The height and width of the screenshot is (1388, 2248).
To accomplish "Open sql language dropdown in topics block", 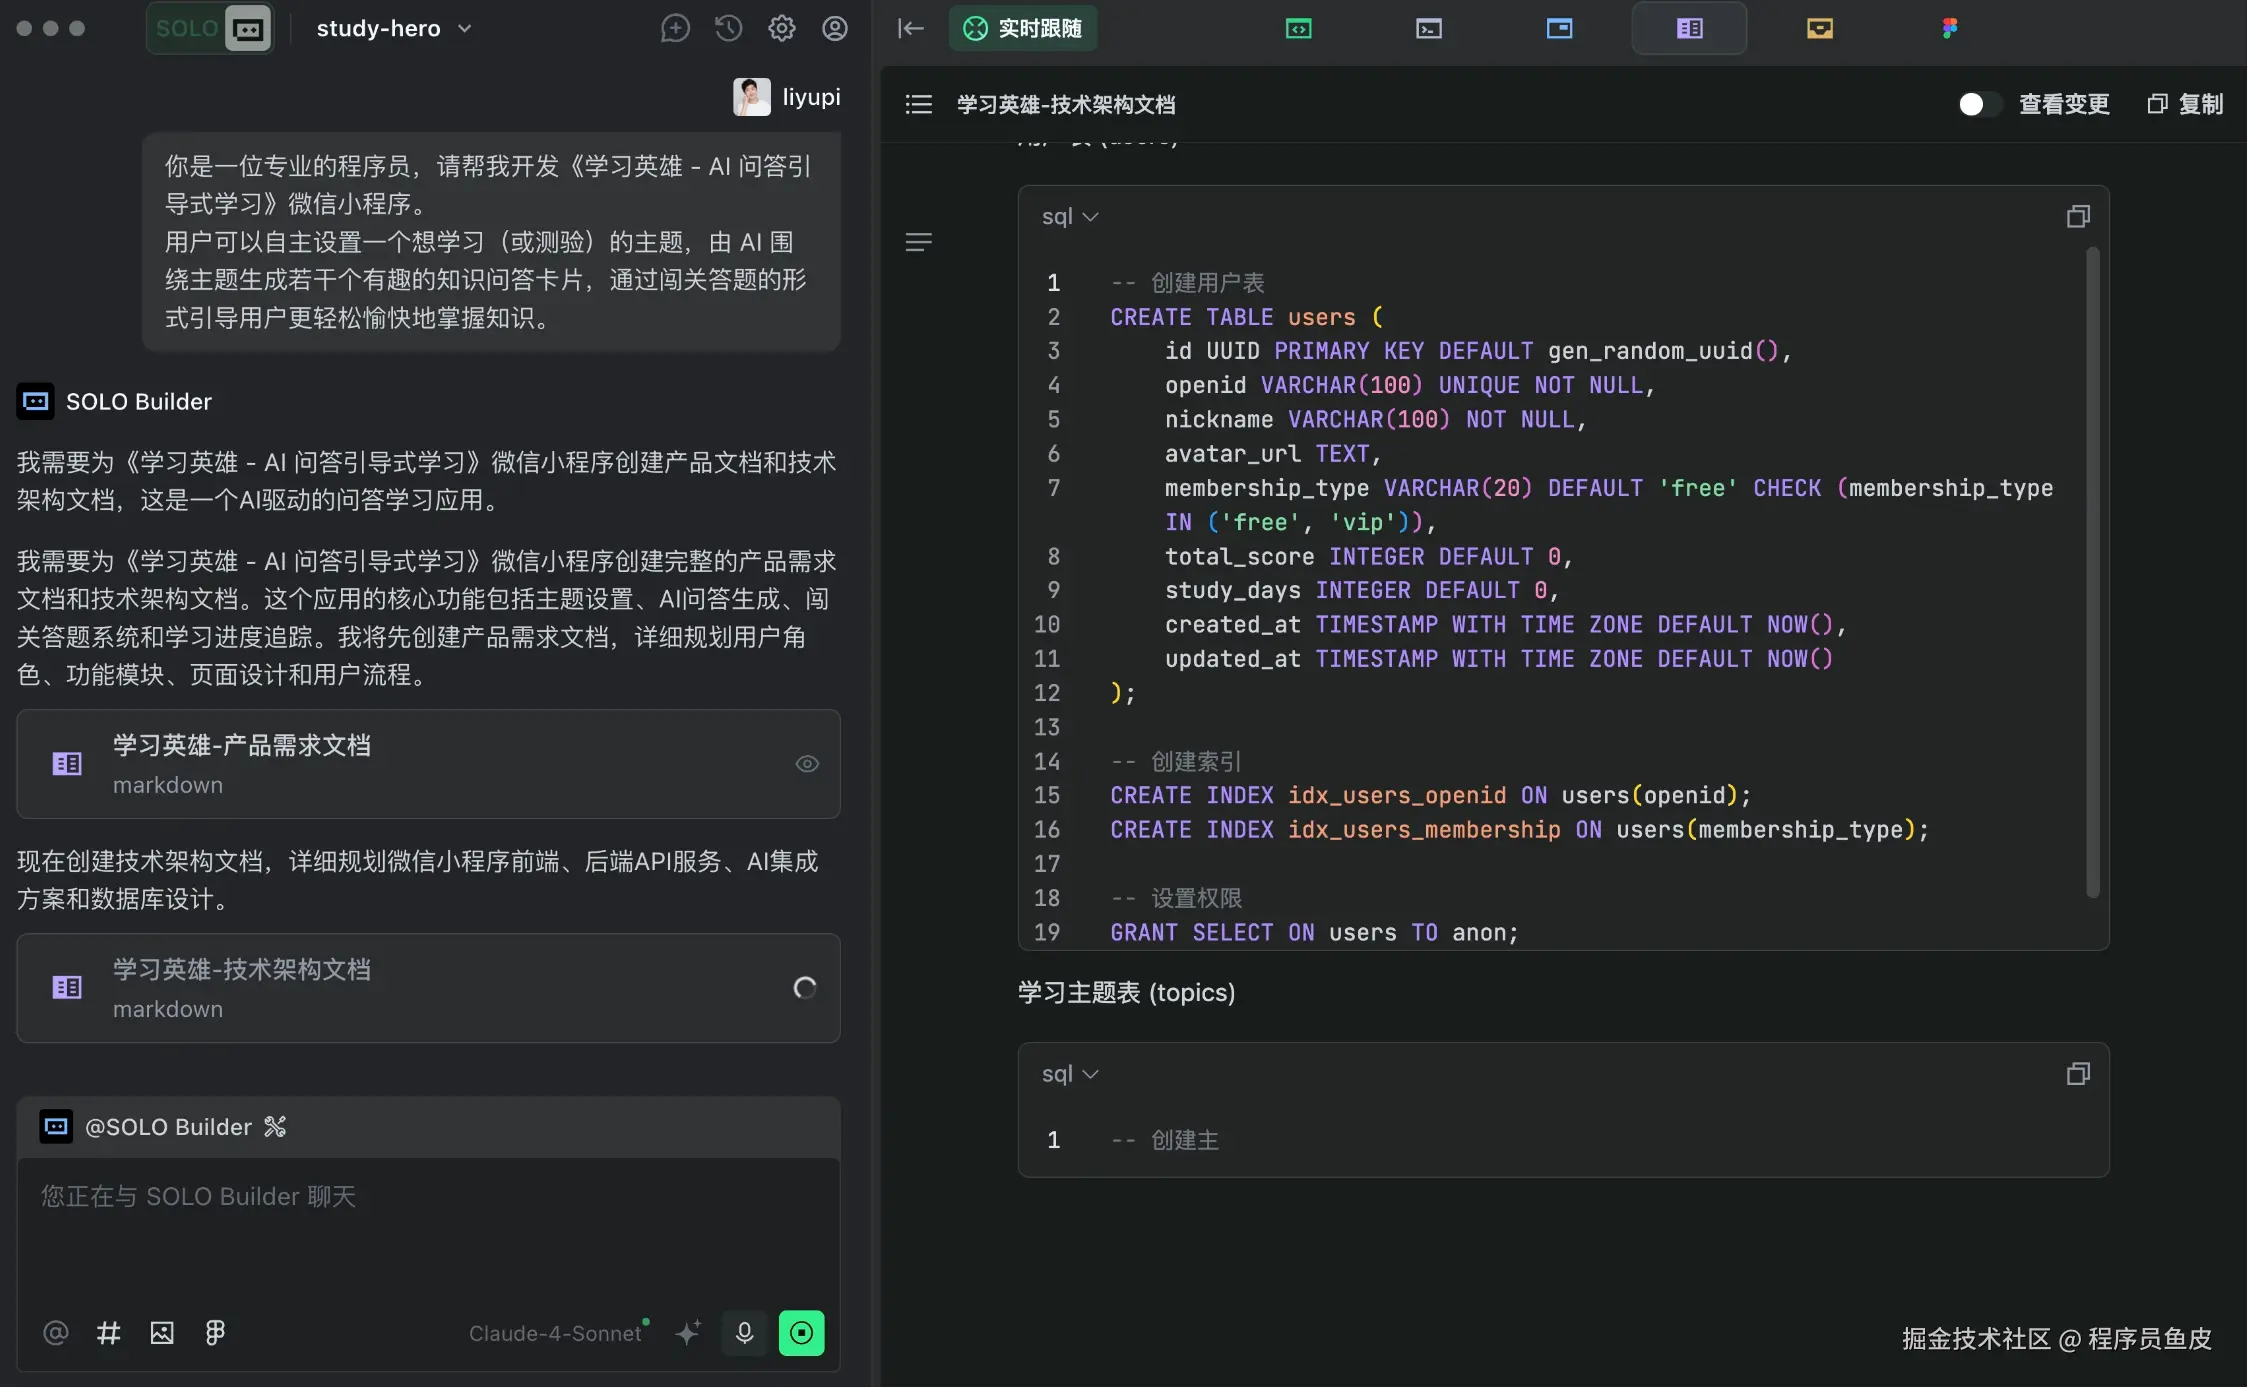I will pyautogui.click(x=1069, y=1074).
